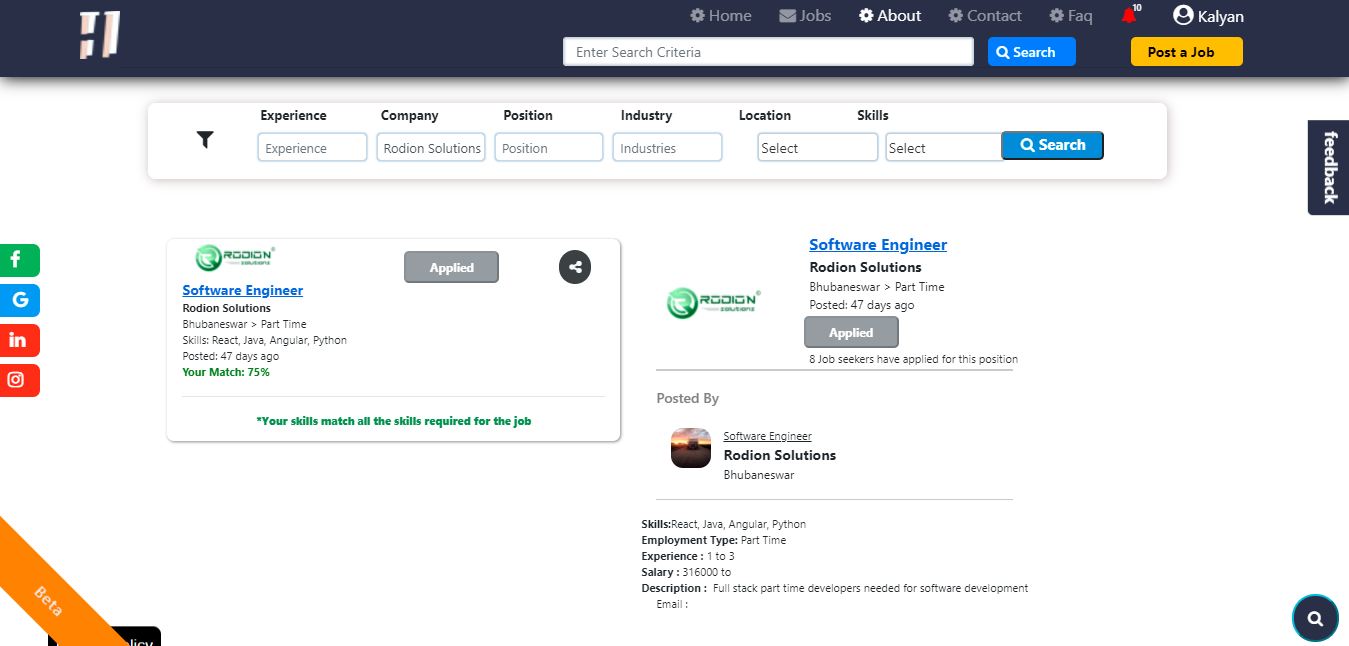Click the Enter Search Criteria field
1349x646 pixels.
coord(768,52)
